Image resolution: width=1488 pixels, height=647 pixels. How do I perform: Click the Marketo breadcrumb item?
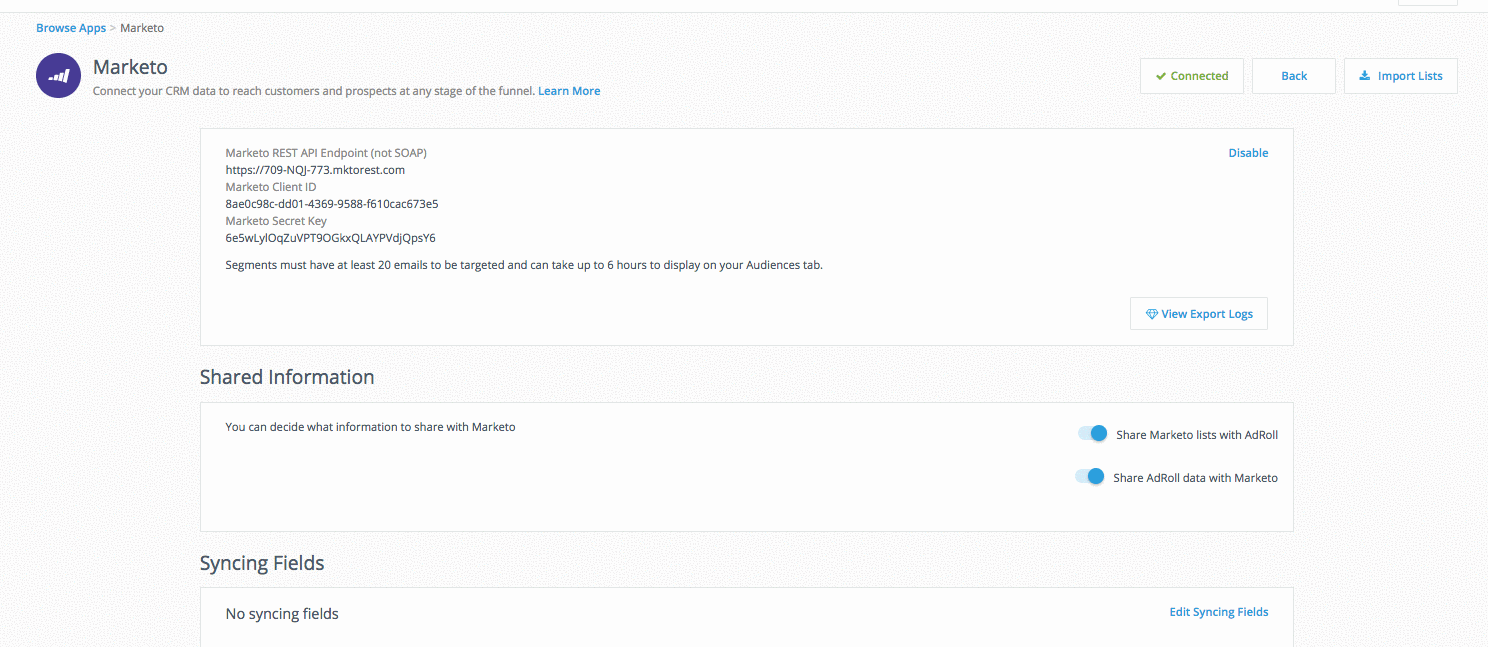pyautogui.click(x=142, y=28)
